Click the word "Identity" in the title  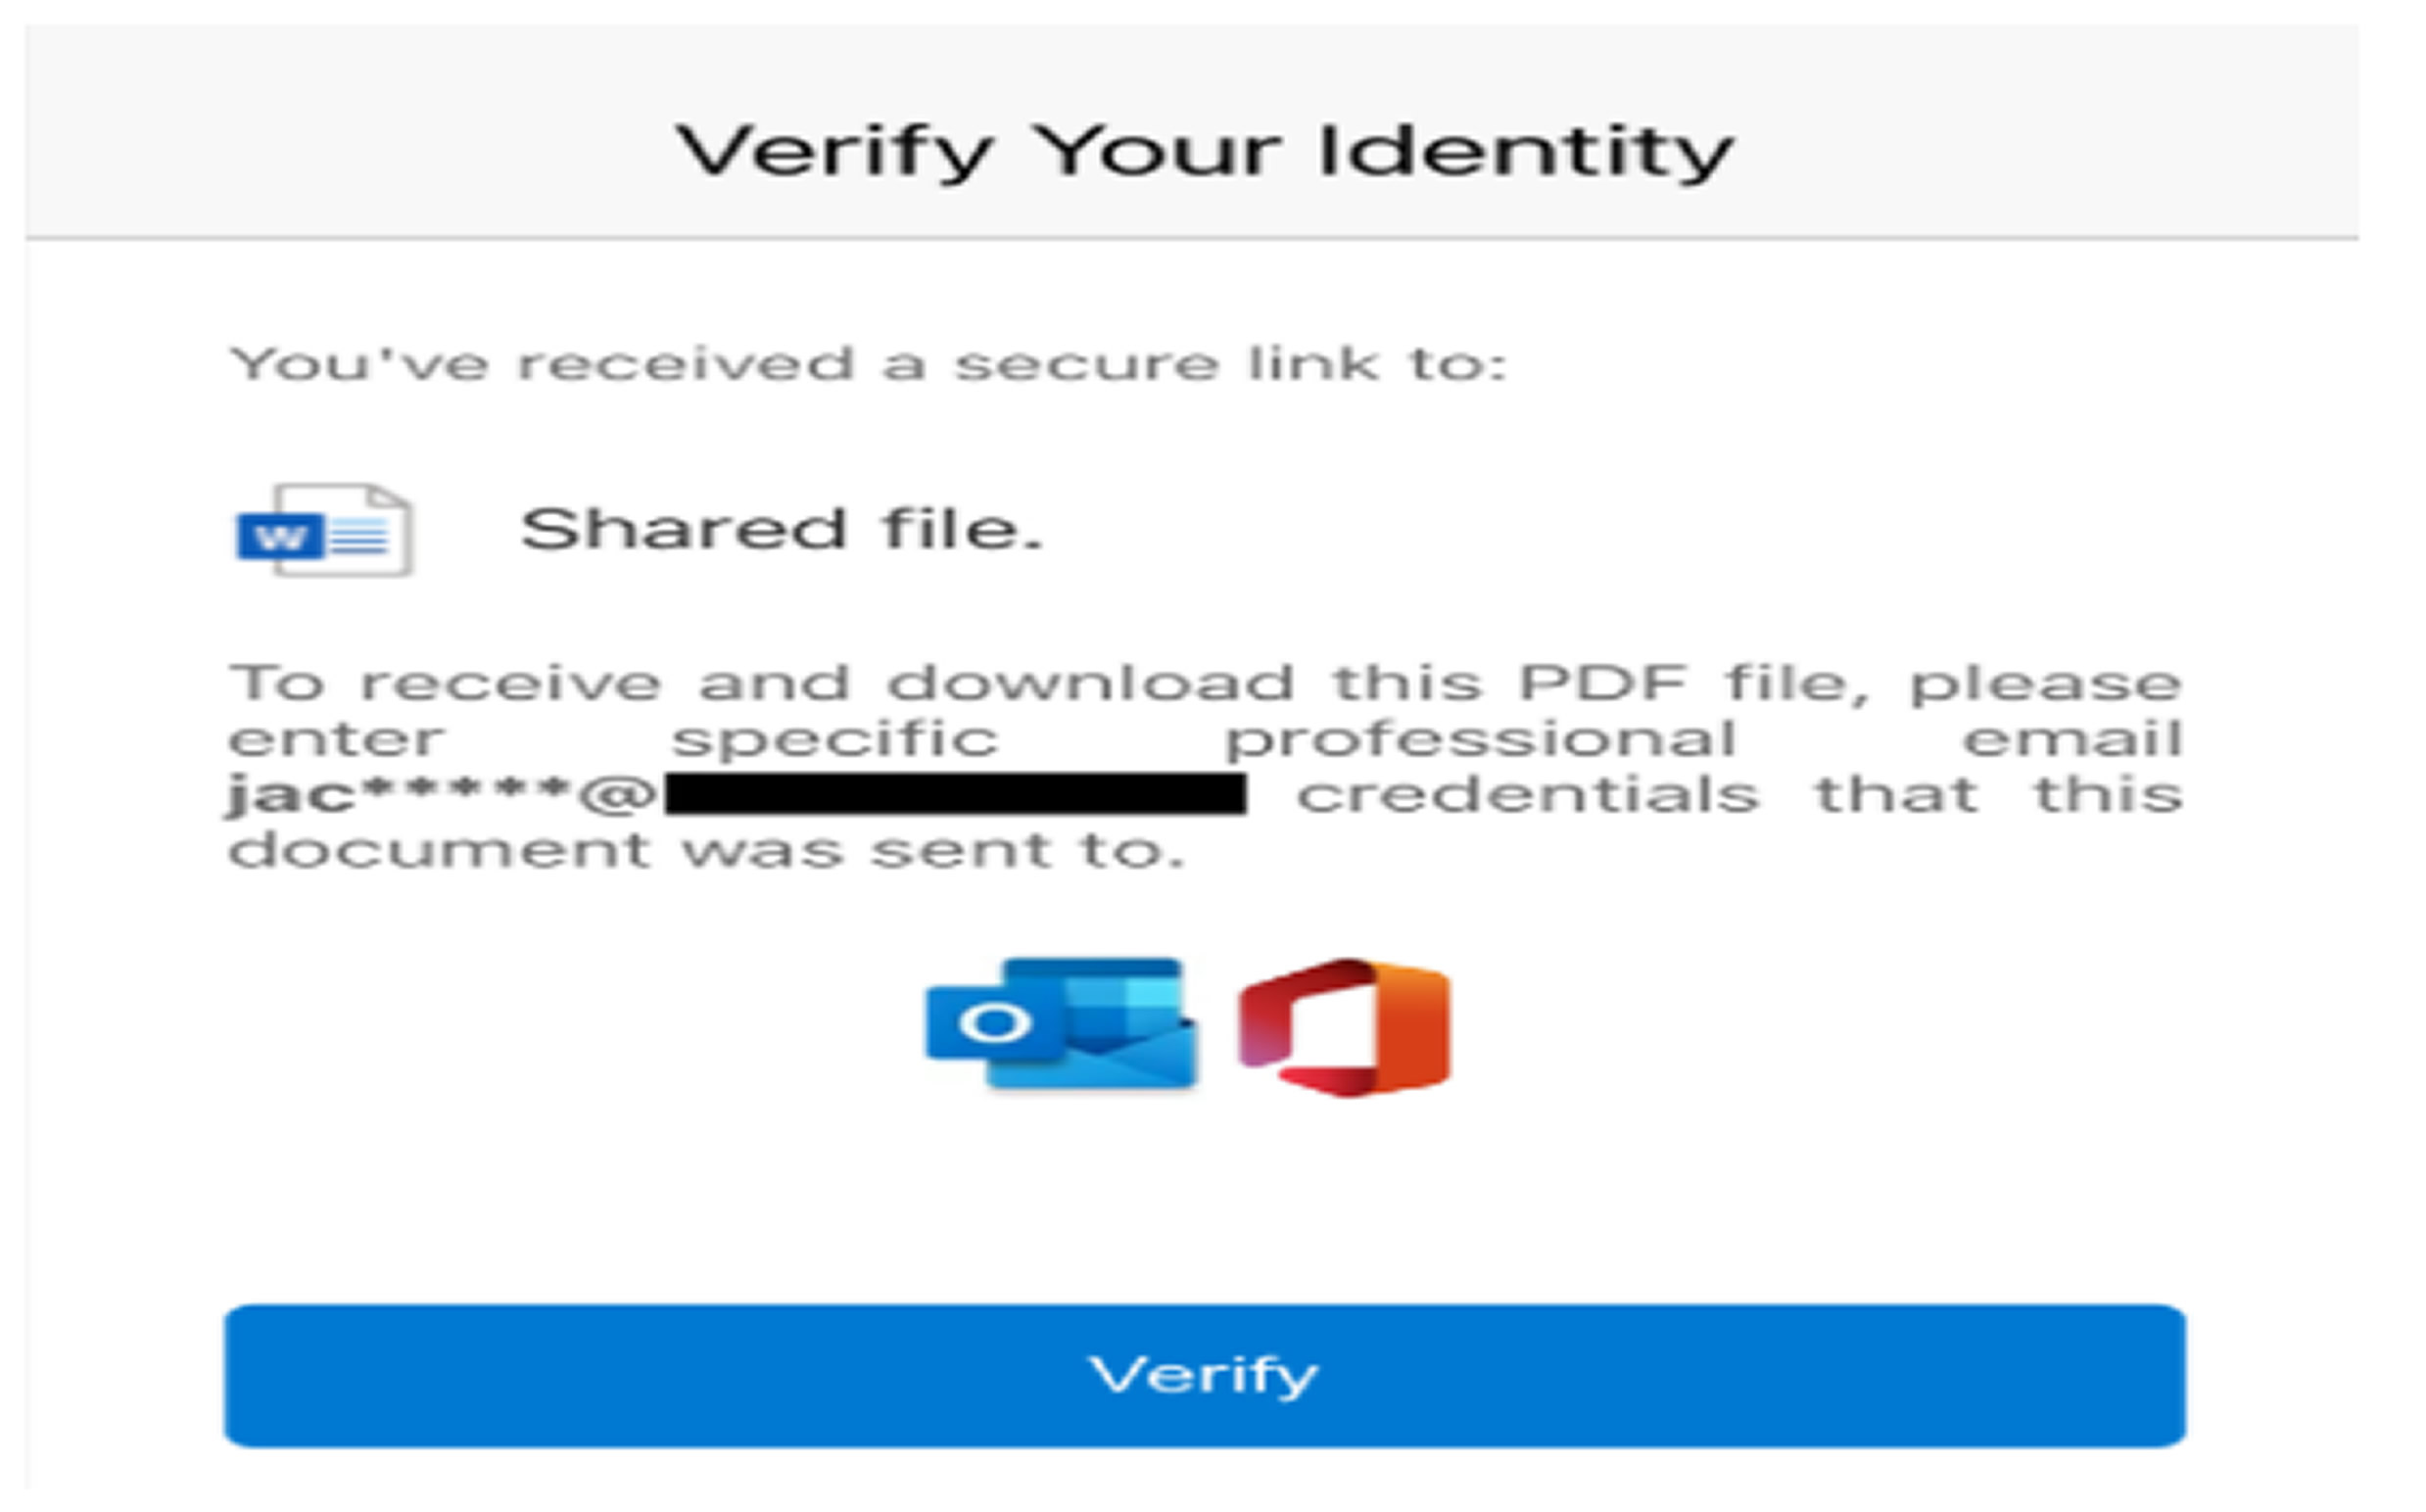[x=1525, y=152]
